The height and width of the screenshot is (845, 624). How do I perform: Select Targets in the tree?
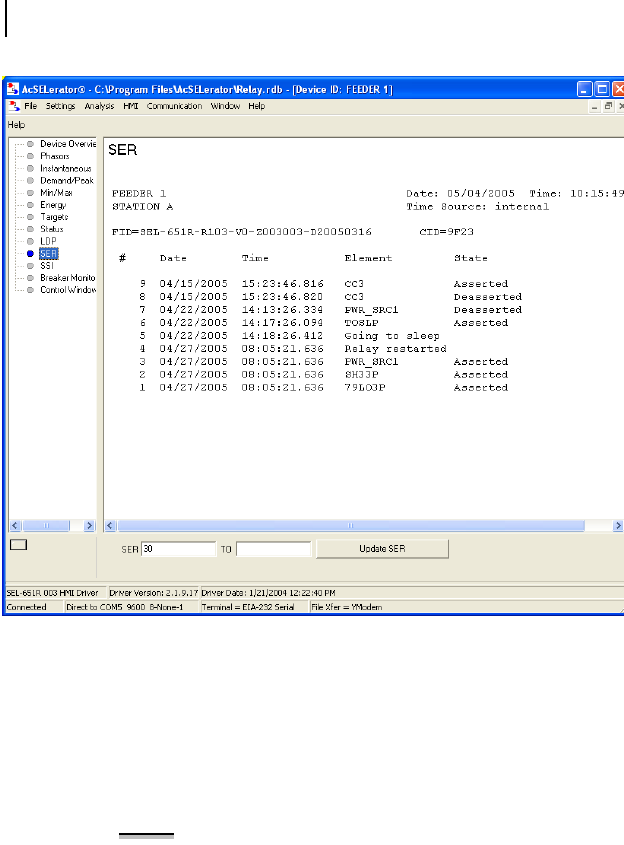point(54,217)
